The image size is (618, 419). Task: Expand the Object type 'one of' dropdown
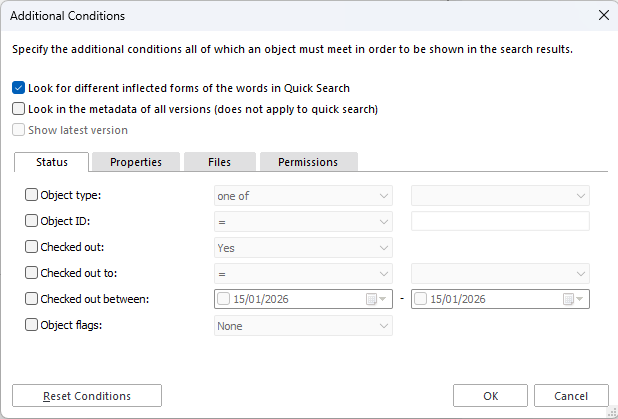[303, 196]
